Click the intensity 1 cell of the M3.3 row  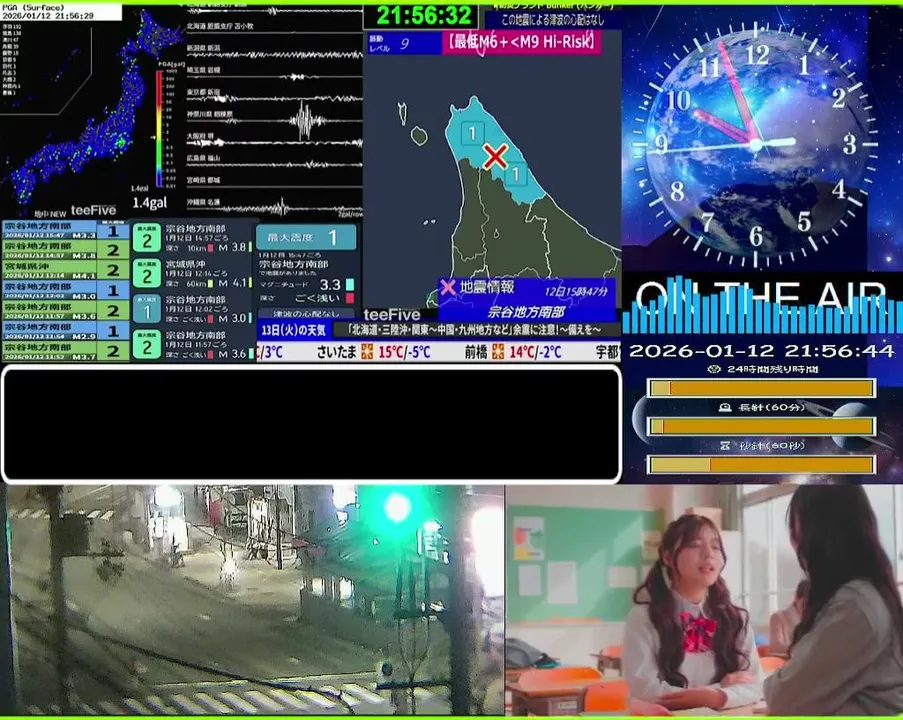click(x=113, y=230)
